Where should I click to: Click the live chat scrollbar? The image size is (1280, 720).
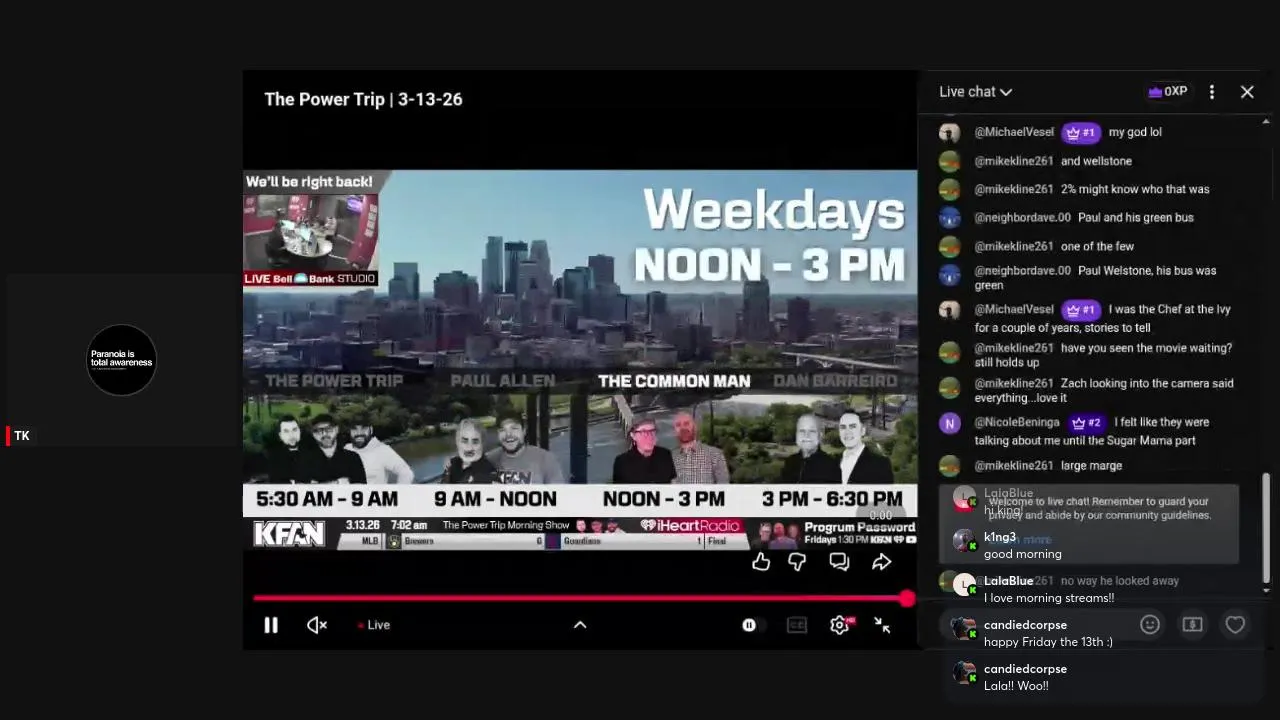click(1266, 528)
